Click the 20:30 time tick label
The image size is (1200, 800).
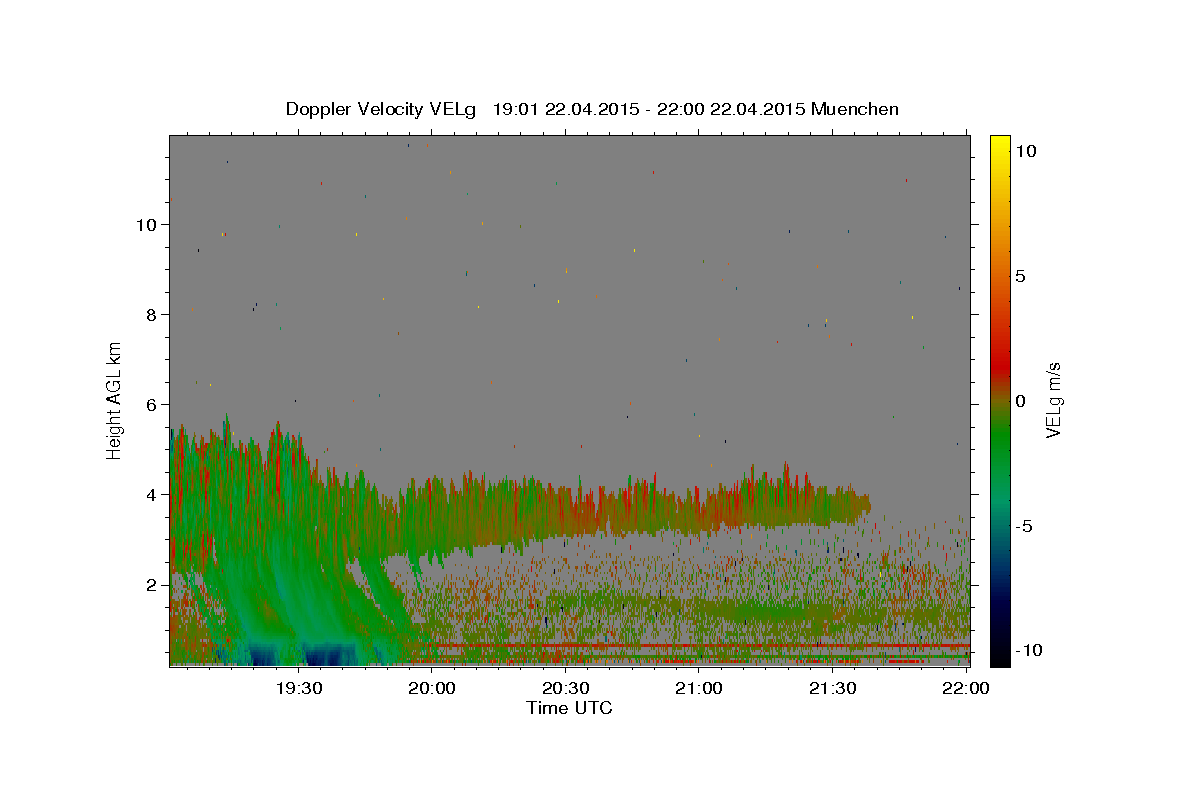(566, 688)
